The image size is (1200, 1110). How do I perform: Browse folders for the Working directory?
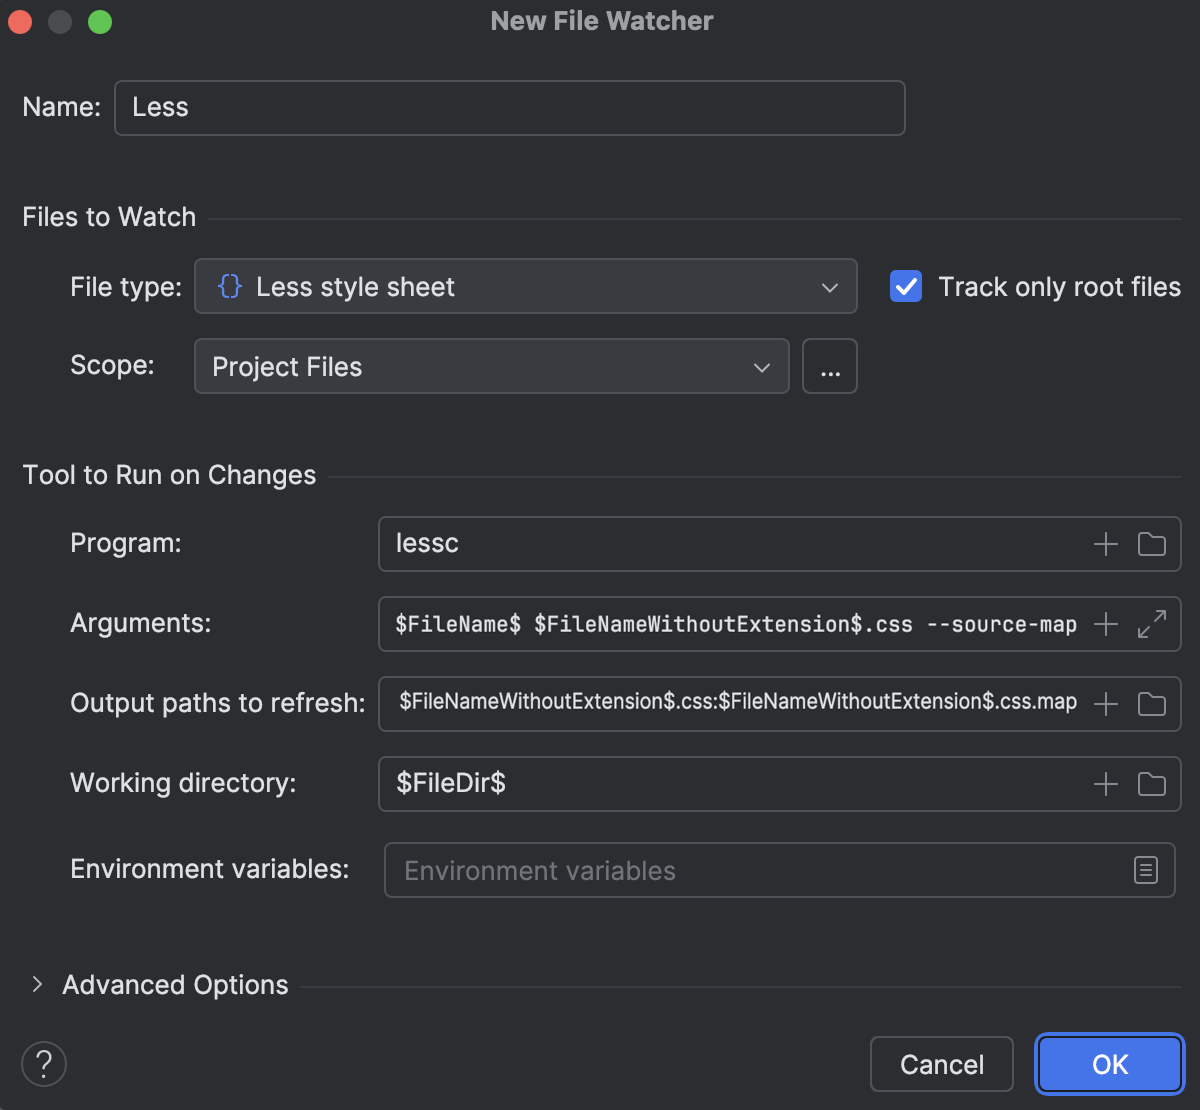coord(1151,784)
